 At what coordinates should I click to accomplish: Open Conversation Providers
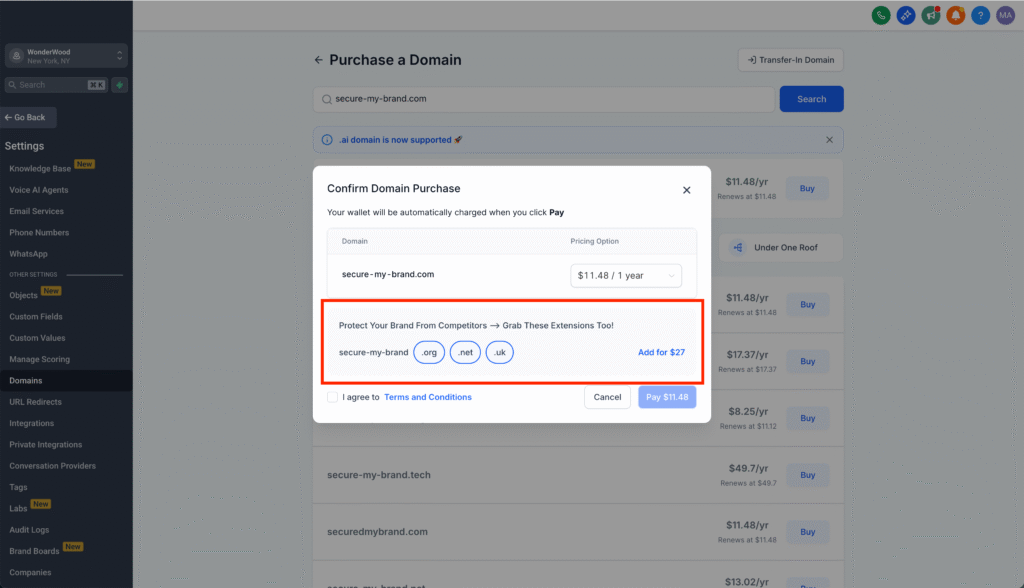click(x=52, y=466)
